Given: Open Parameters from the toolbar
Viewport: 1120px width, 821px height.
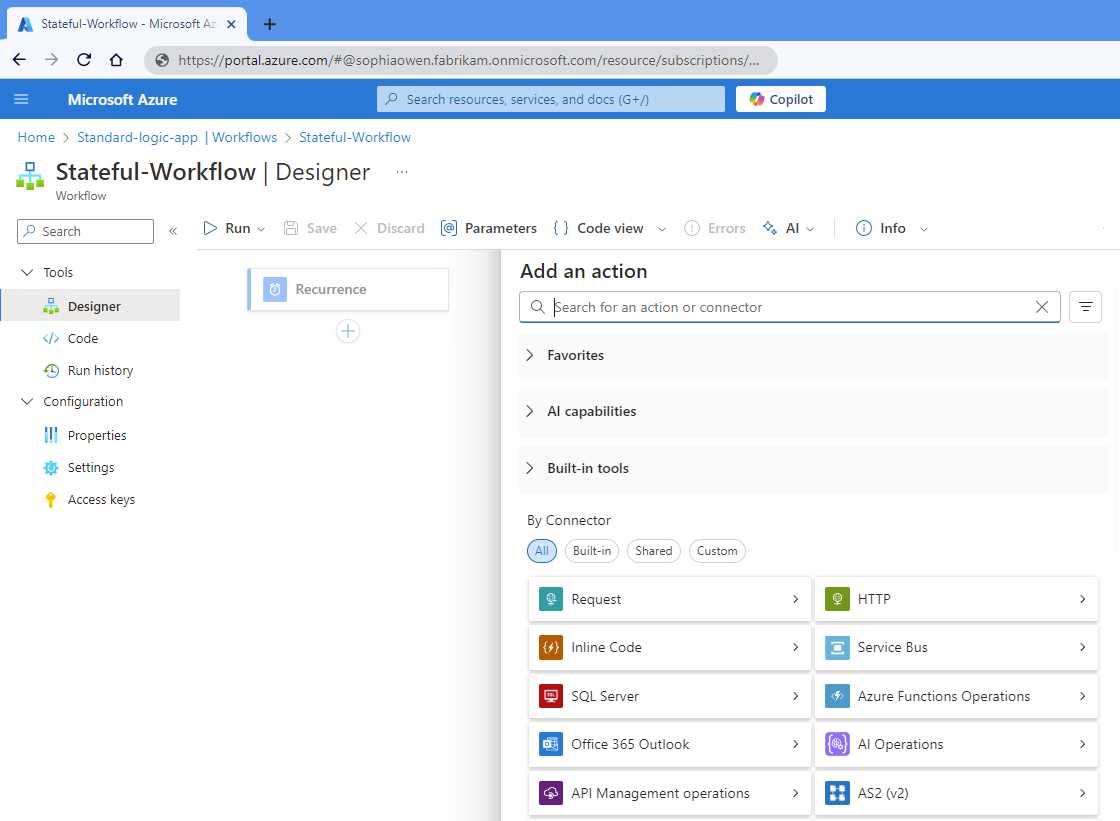Looking at the screenshot, I should click(489, 228).
